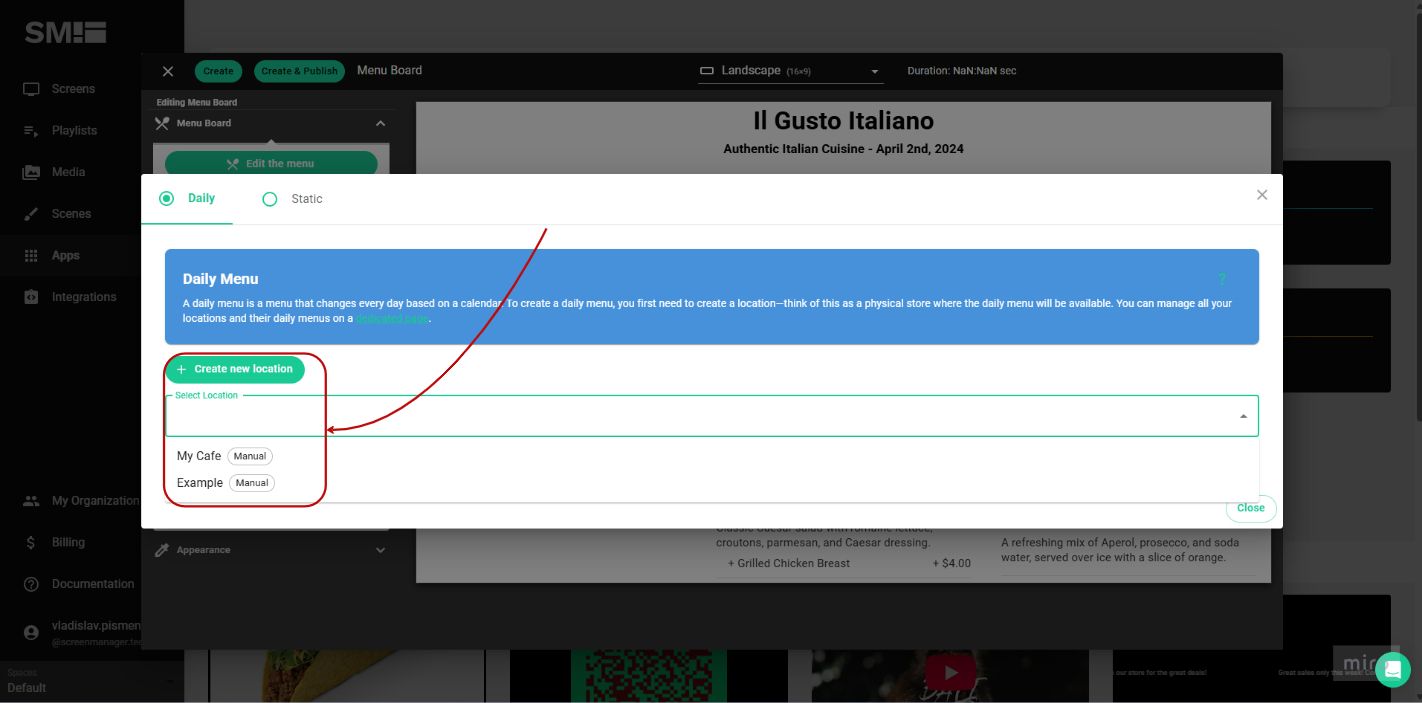Select the Daily radio option

[x=167, y=199]
